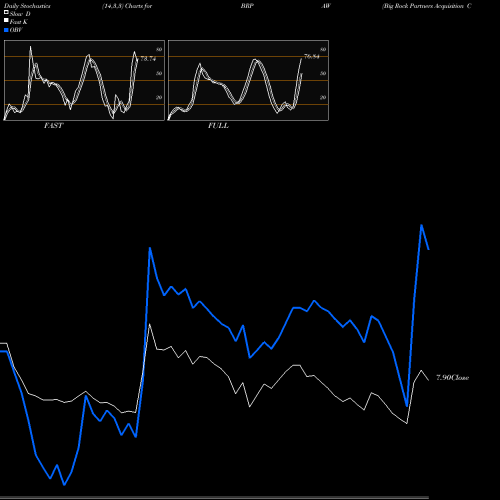Click the 80 axis label in FULL chart
500x500 pixels.
pyautogui.click(x=323, y=50)
